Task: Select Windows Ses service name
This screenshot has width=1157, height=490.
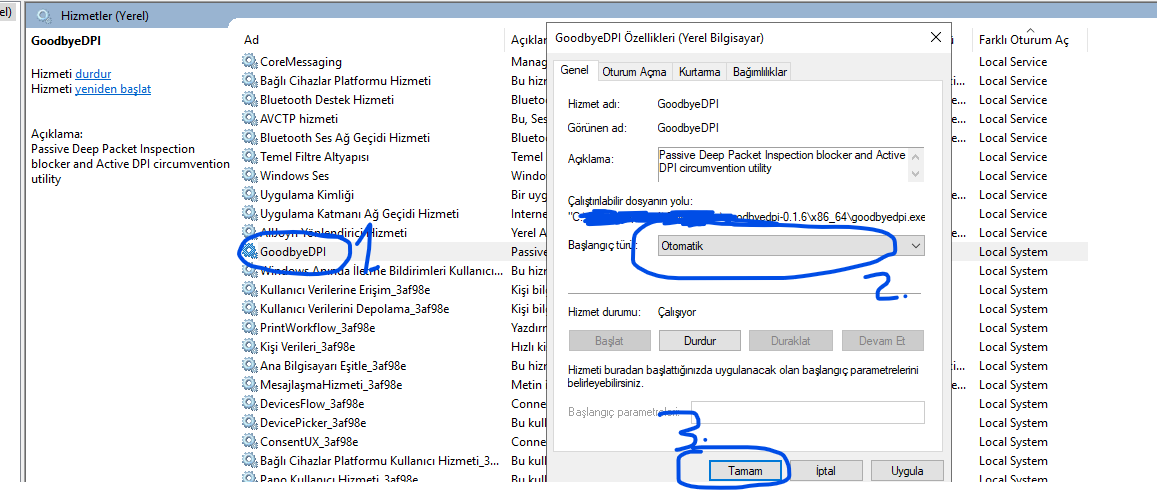Action: pyautogui.click(x=294, y=176)
